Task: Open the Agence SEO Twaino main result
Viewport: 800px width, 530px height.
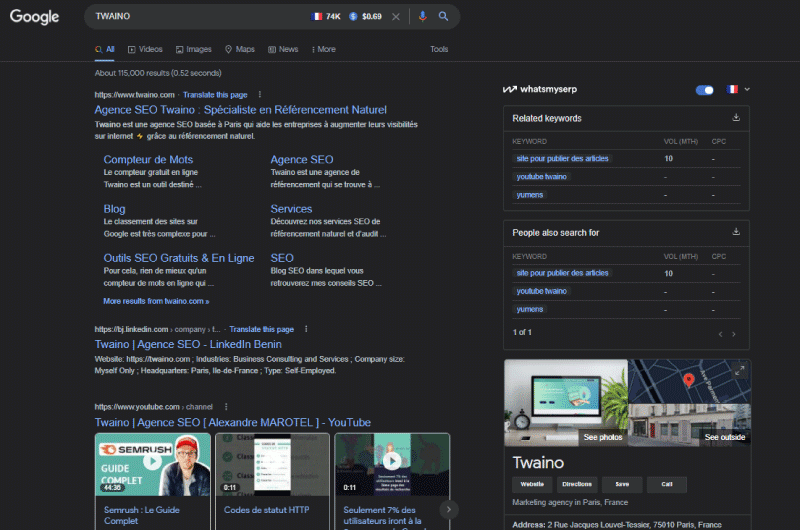Action: (x=240, y=110)
